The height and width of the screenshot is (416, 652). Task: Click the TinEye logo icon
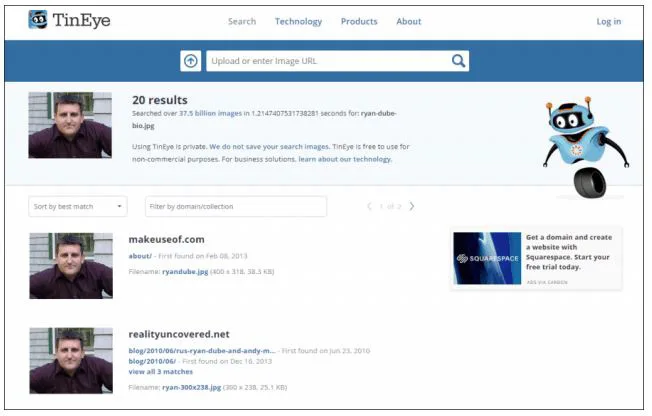[37, 20]
